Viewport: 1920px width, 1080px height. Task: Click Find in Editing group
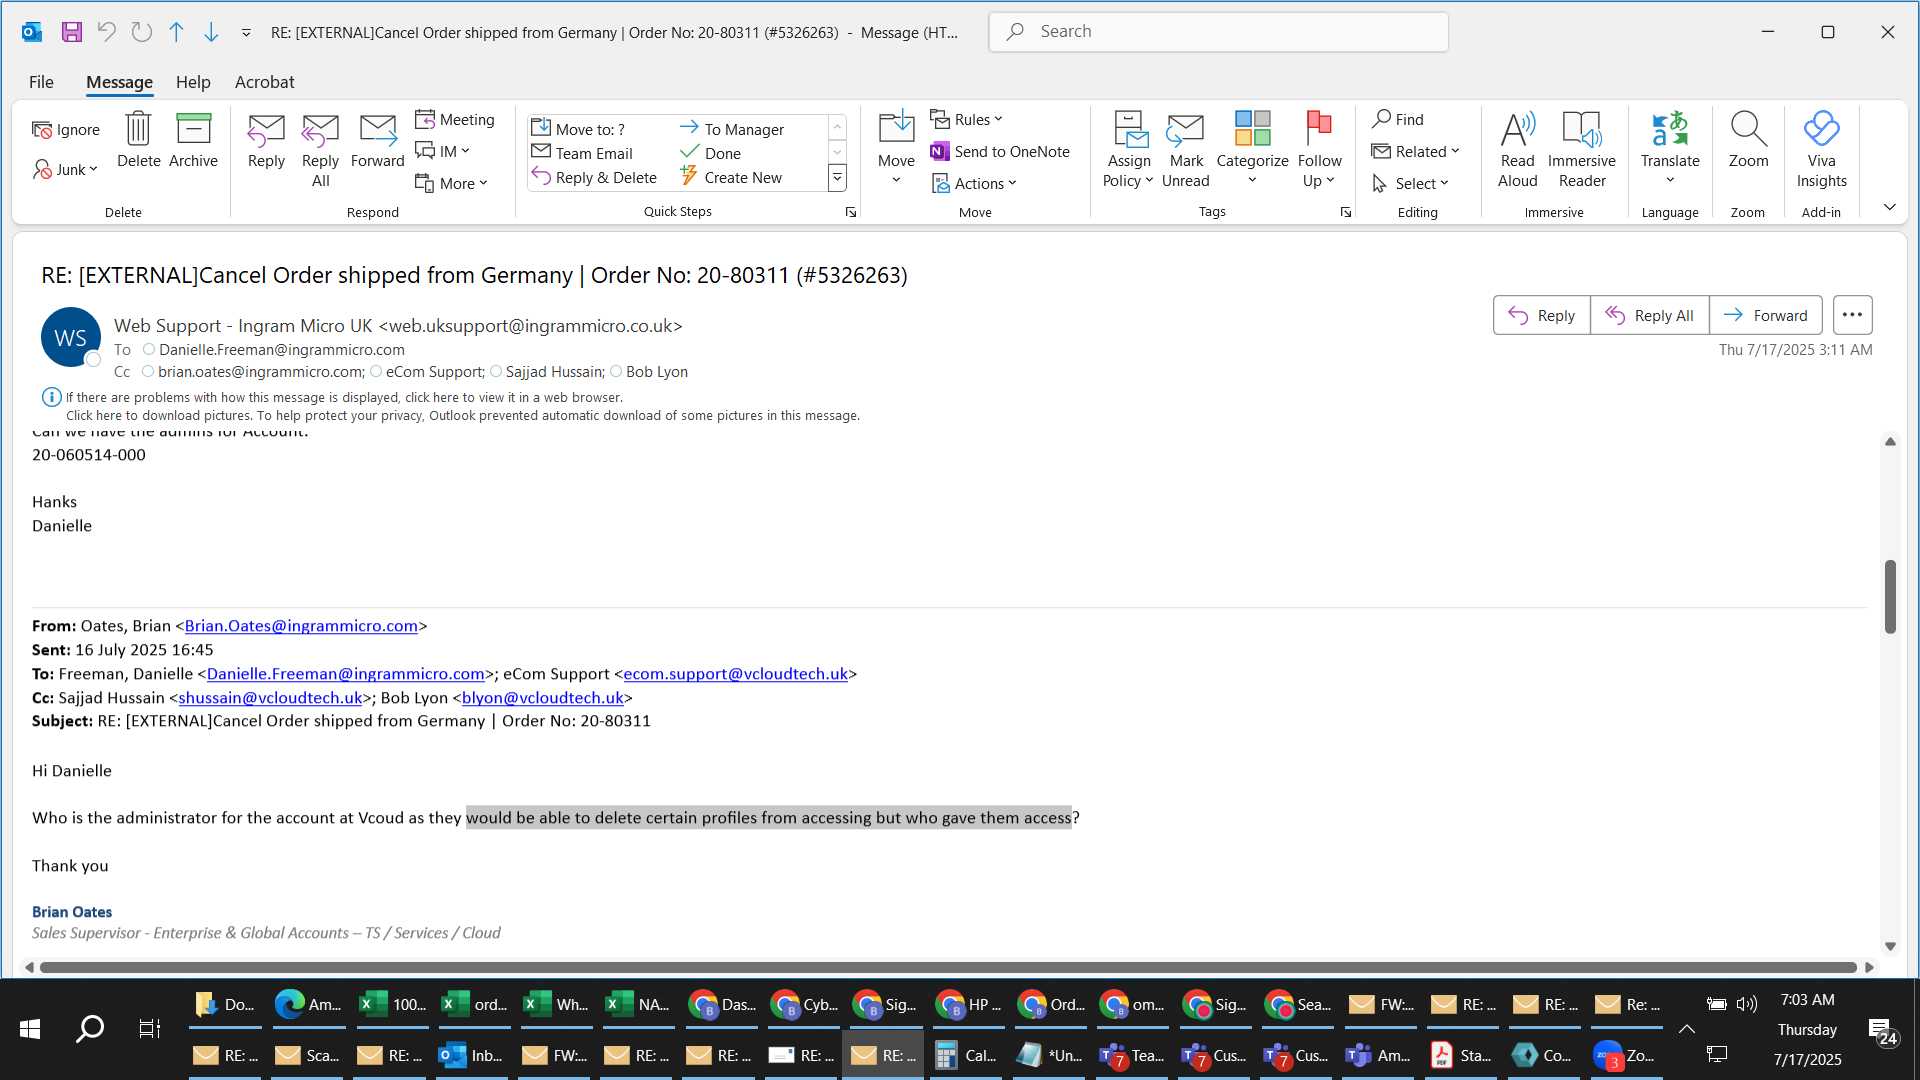pyautogui.click(x=1398, y=119)
